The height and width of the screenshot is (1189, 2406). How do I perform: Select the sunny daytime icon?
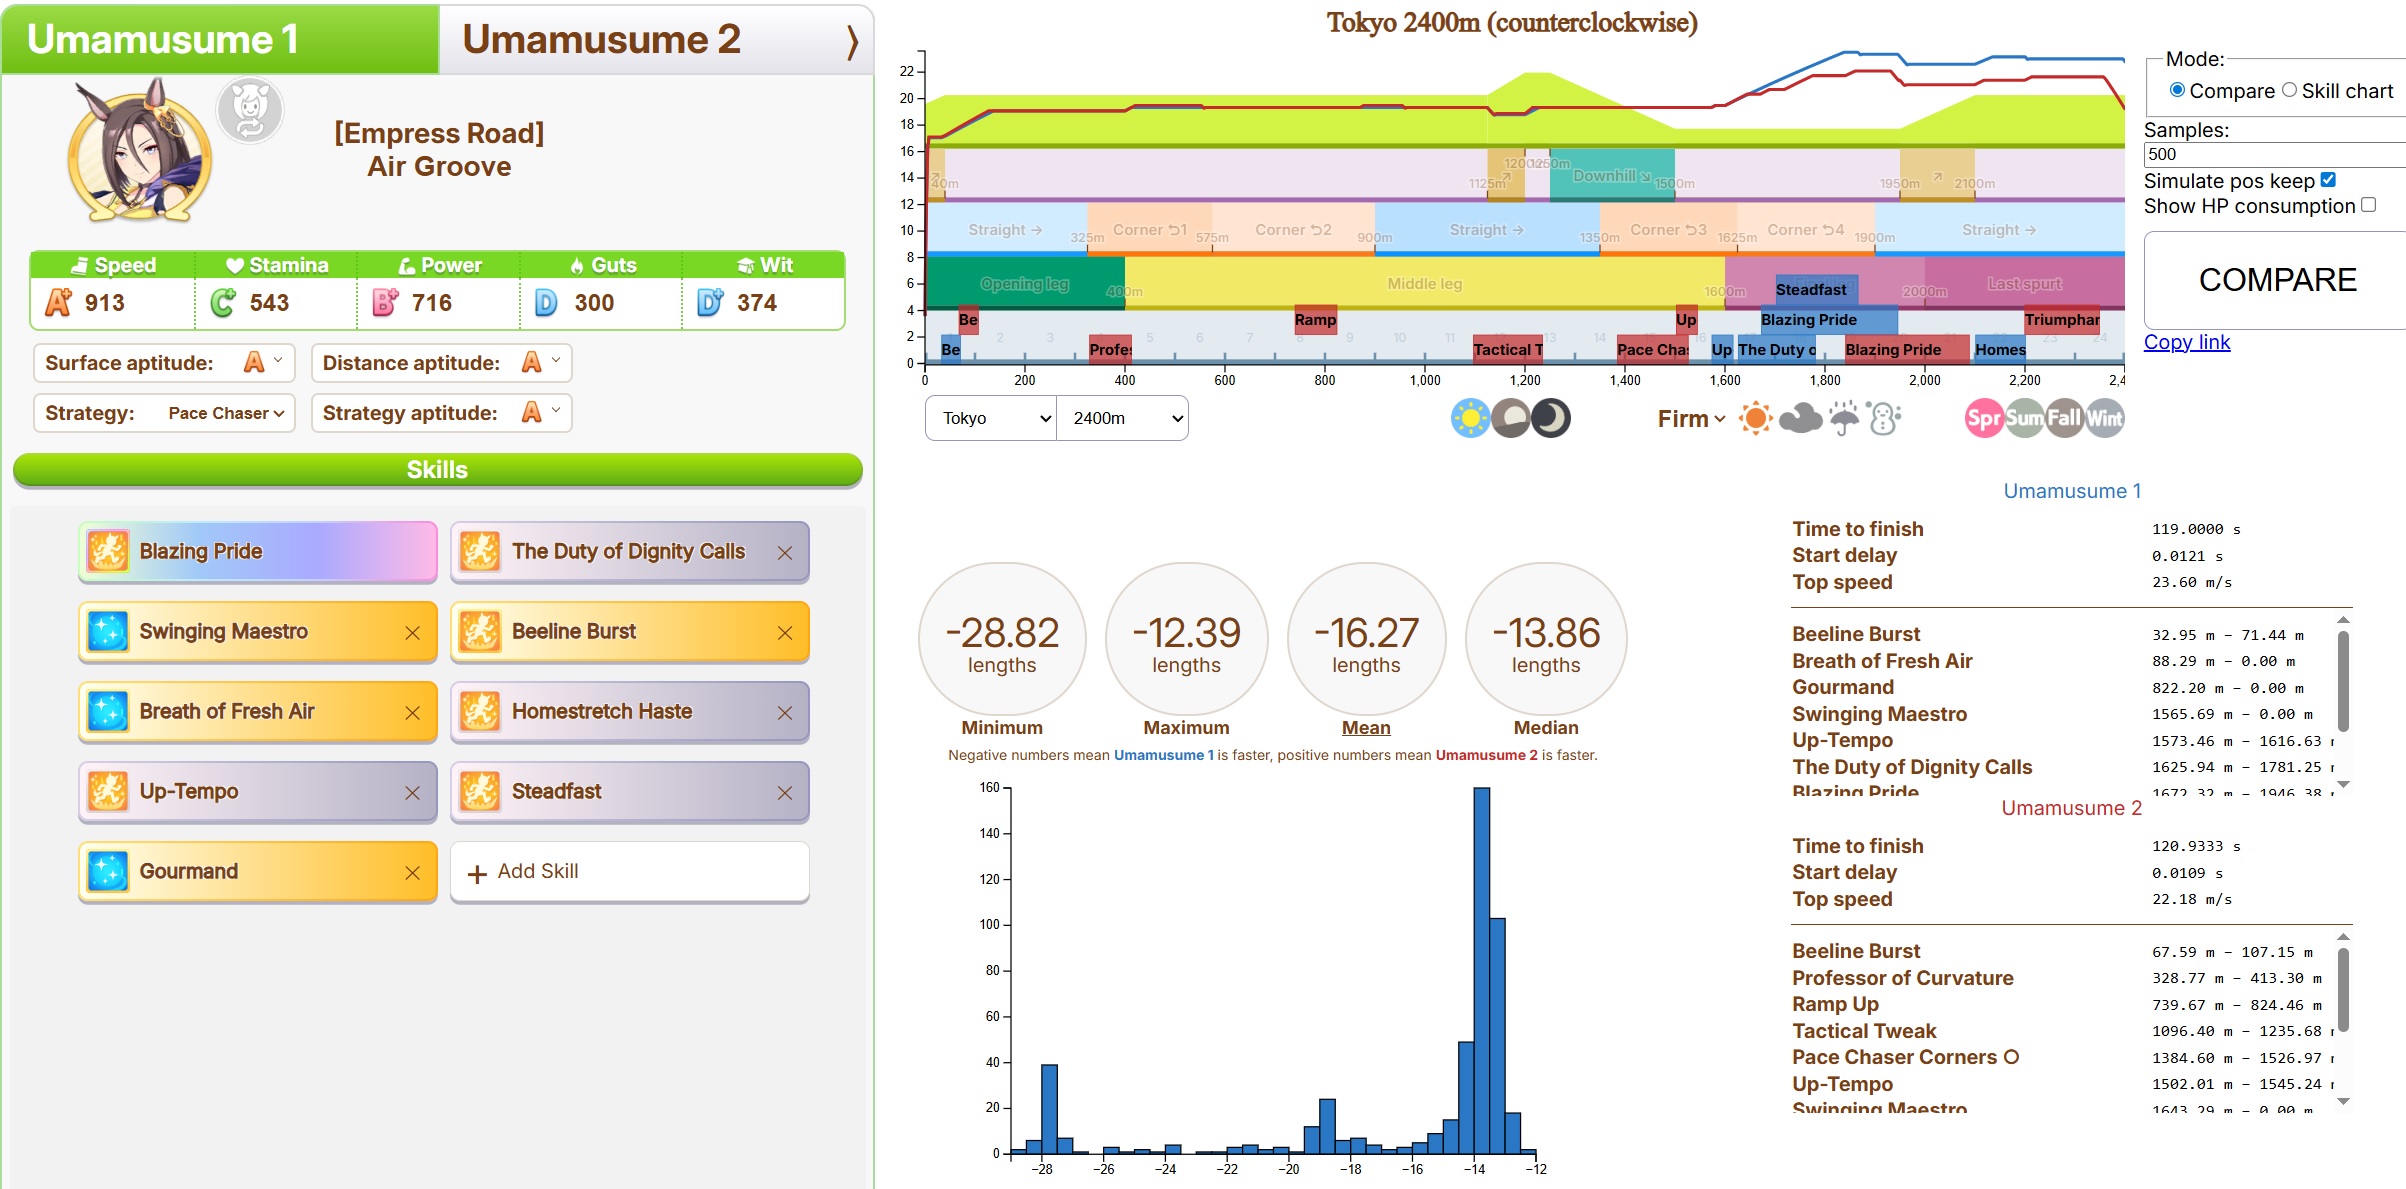1470,418
